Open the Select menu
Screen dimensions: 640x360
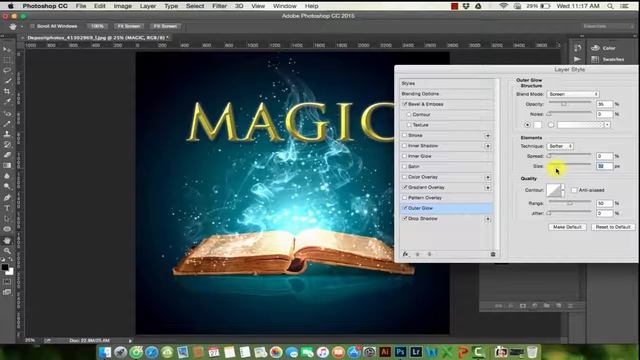tap(195, 6)
